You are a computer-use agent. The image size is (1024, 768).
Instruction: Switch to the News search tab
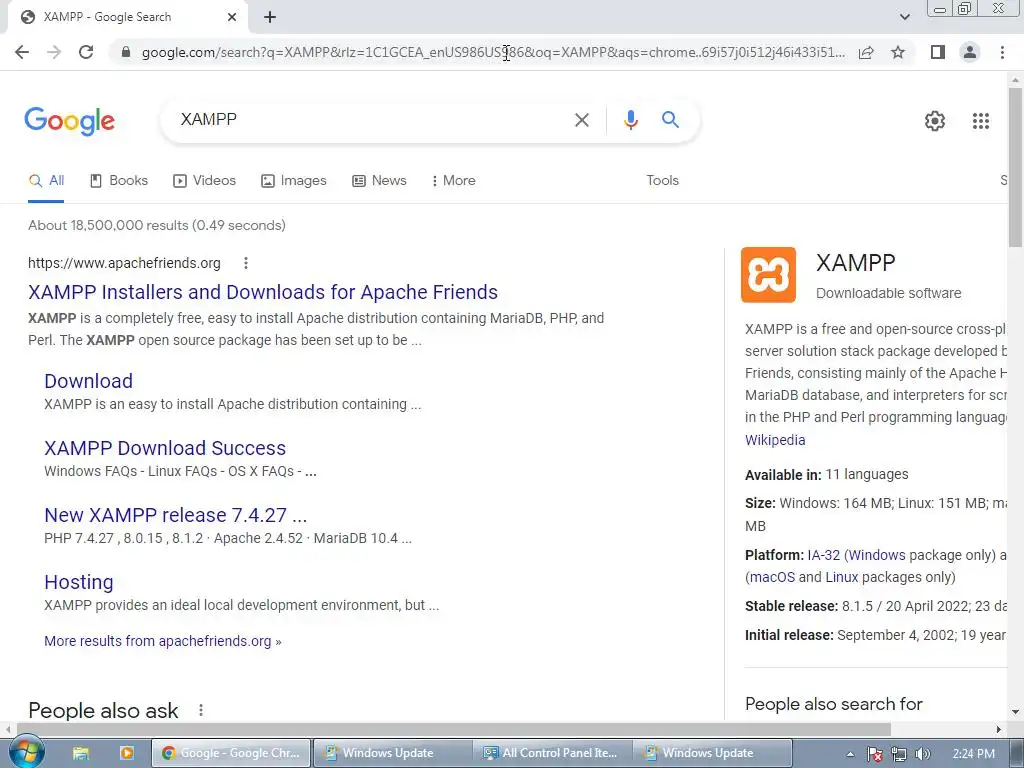point(379,181)
